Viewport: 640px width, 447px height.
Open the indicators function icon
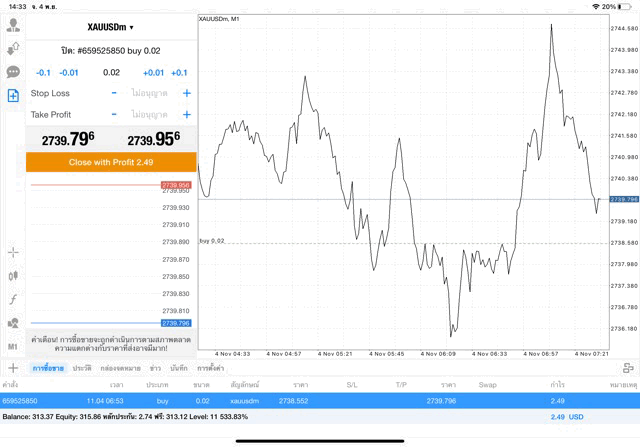(13, 299)
